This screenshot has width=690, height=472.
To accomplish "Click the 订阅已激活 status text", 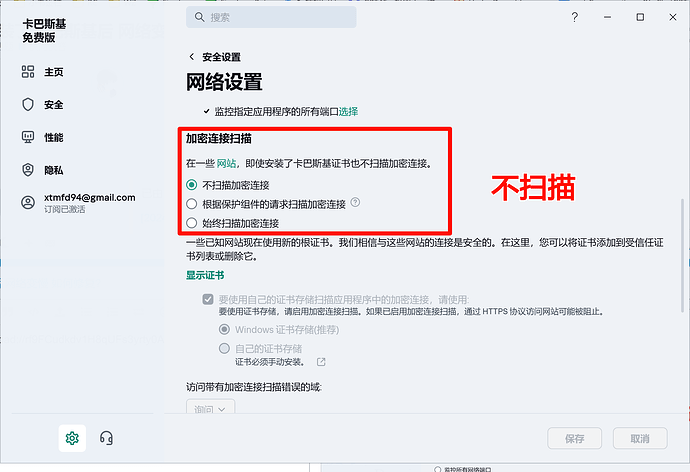I will [65, 209].
